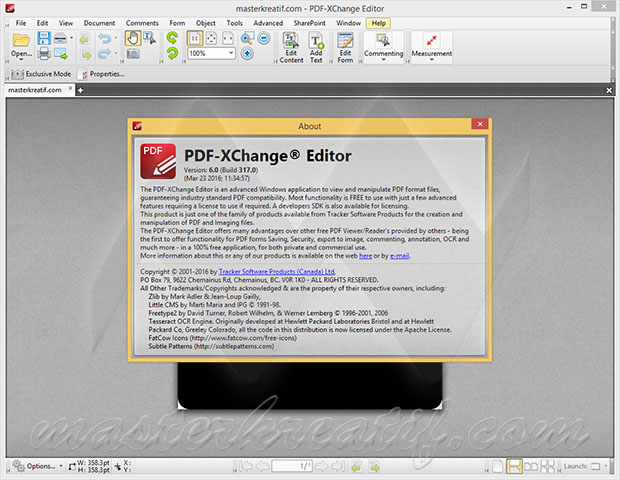This screenshot has height=480, width=620.
Task: Follow the 'here' web link in About
Action: [365, 256]
